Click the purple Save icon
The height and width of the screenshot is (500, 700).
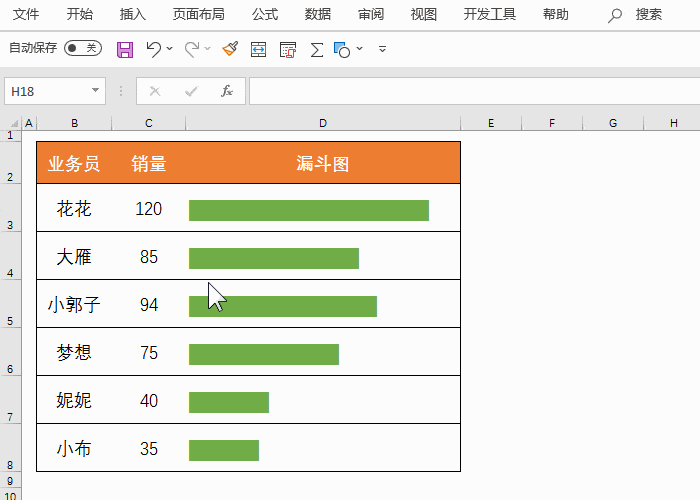click(x=125, y=49)
